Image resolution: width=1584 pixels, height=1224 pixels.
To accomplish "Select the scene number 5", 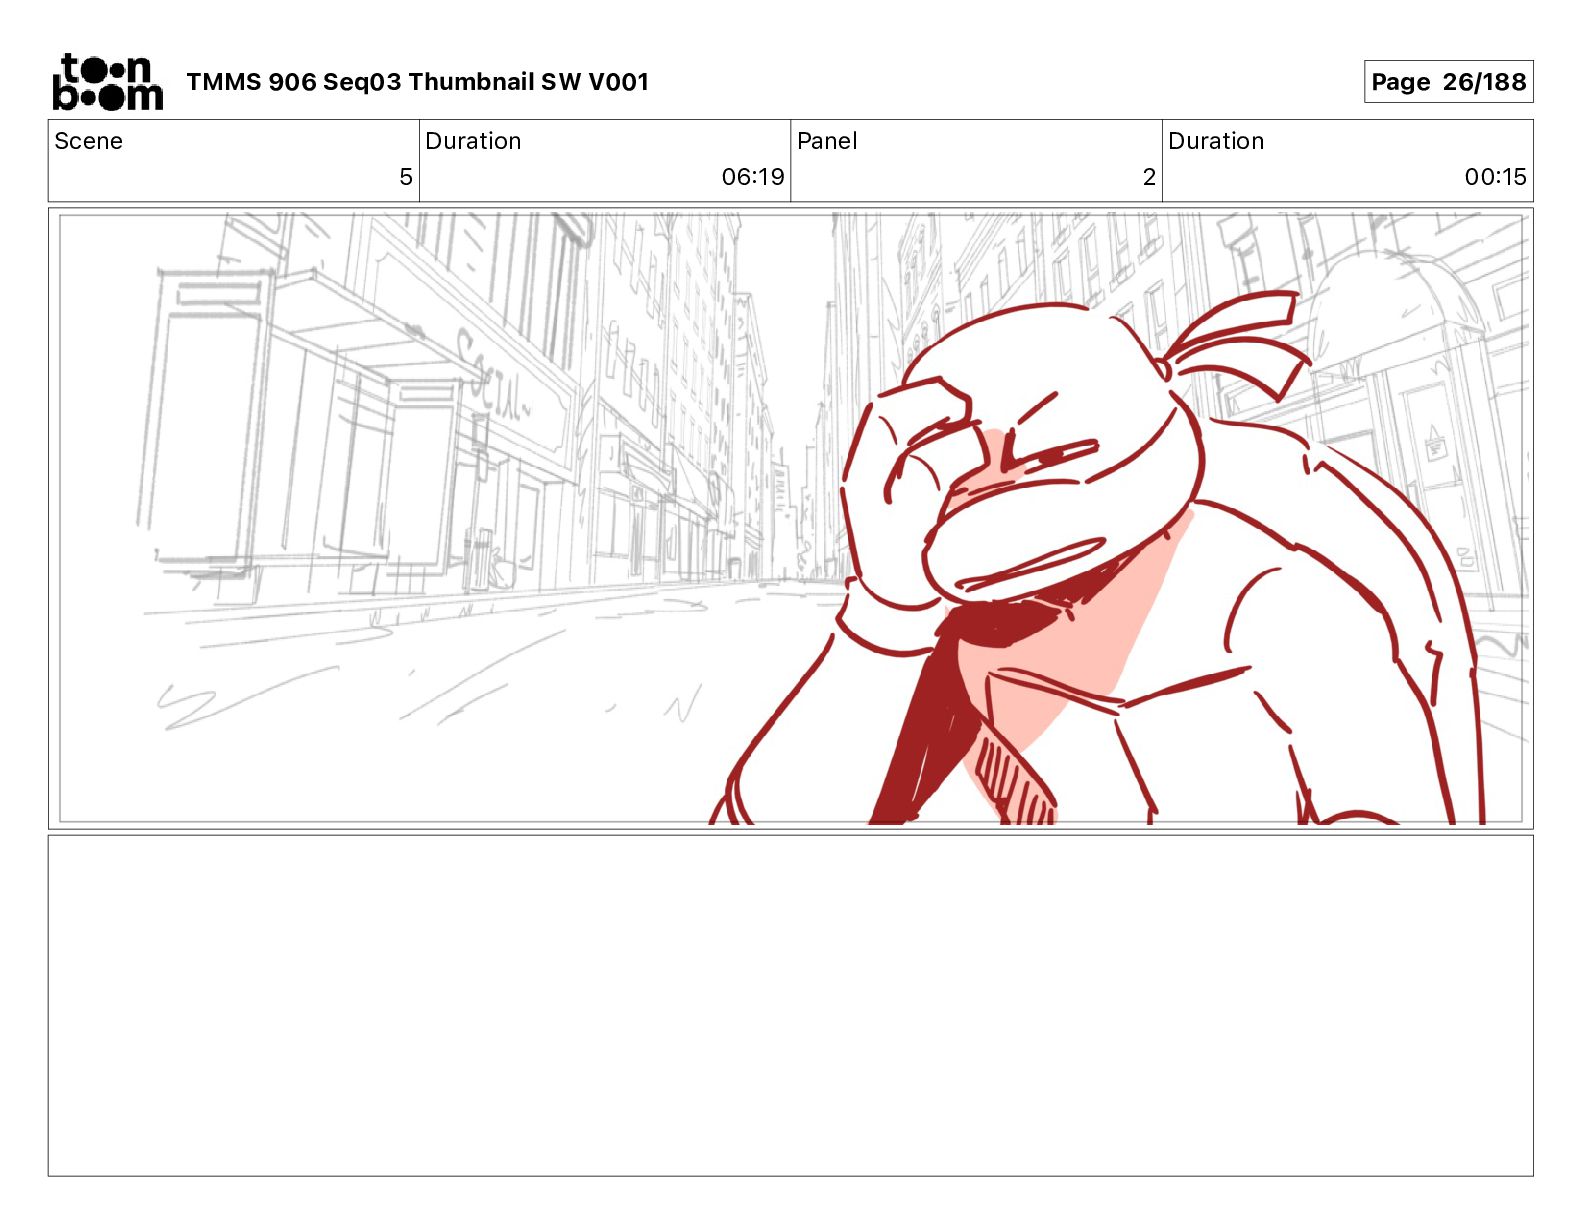I will click(x=405, y=177).
